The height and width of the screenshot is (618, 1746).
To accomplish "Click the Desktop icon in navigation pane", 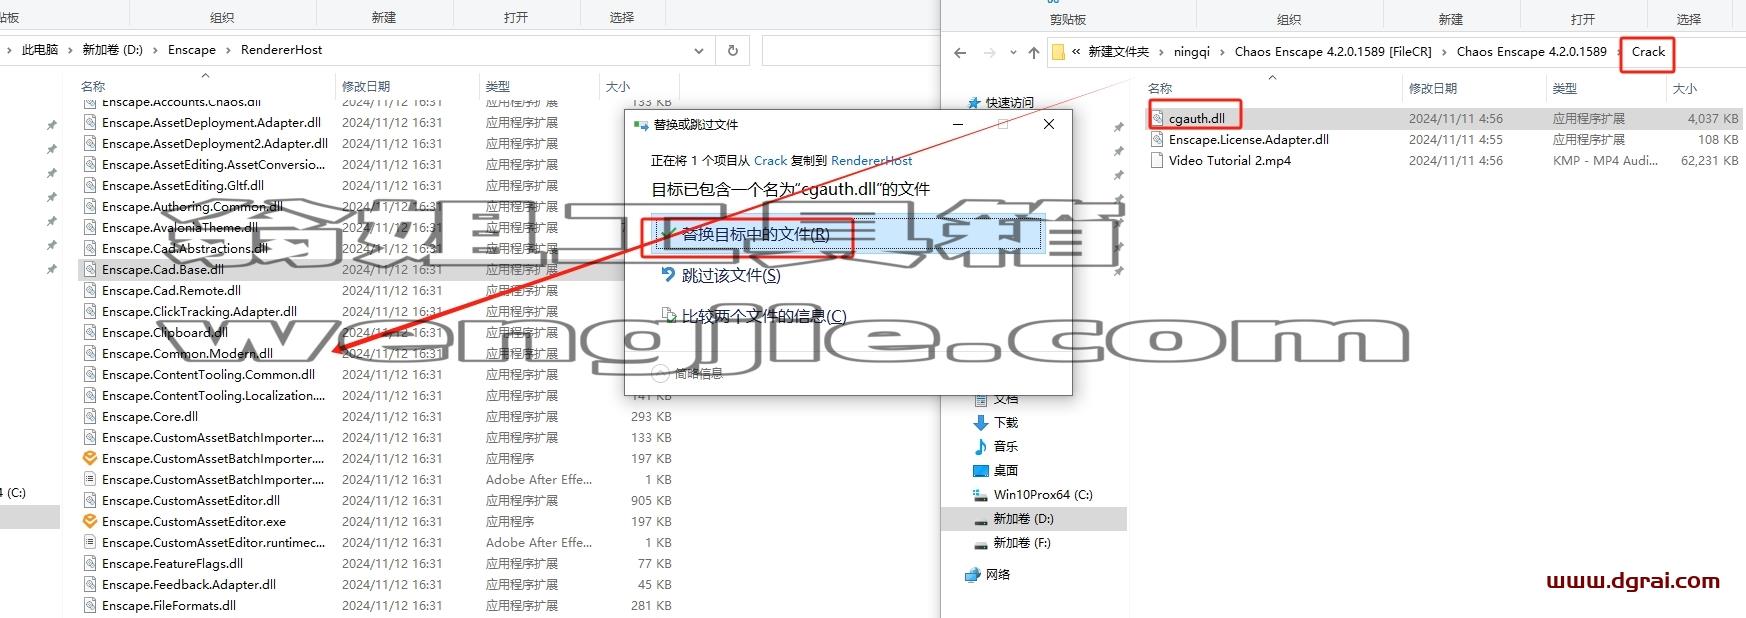I will (x=980, y=471).
